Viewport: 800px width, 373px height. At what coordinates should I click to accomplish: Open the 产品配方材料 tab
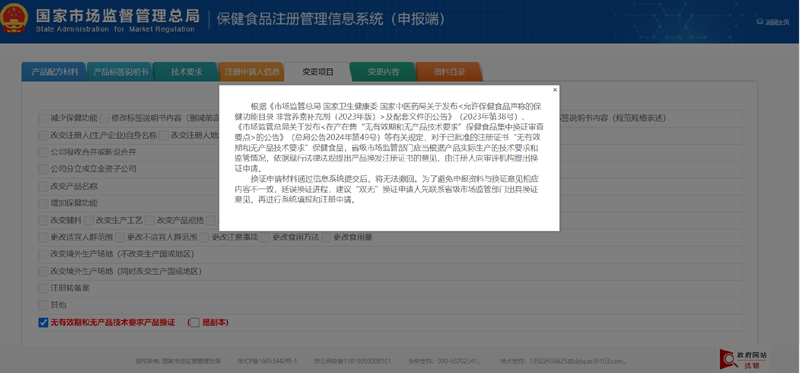pos(55,72)
